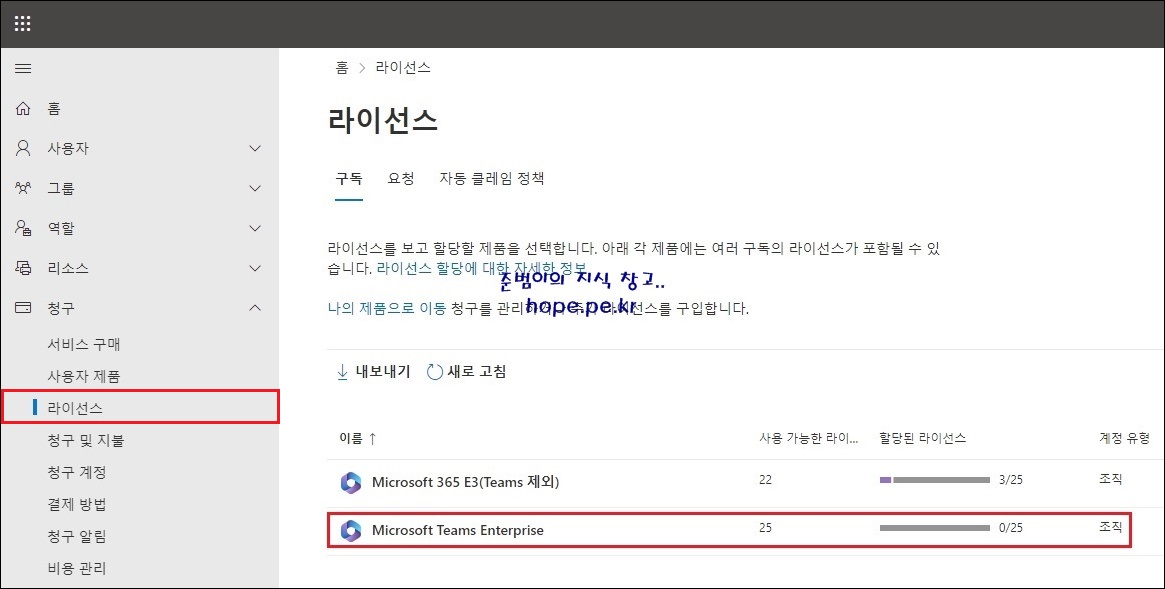Image resolution: width=1165 pixels, height=589 pixels.
Task: Switch to the 구독 tab
Action: click(349, 179)
